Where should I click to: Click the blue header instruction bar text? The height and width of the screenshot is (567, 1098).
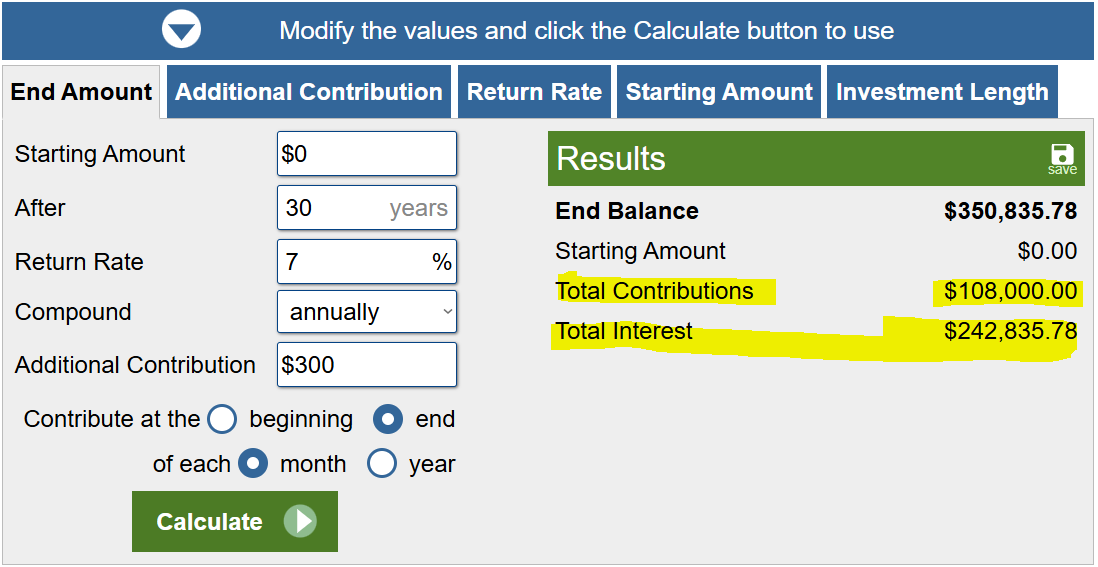point(586,30)
